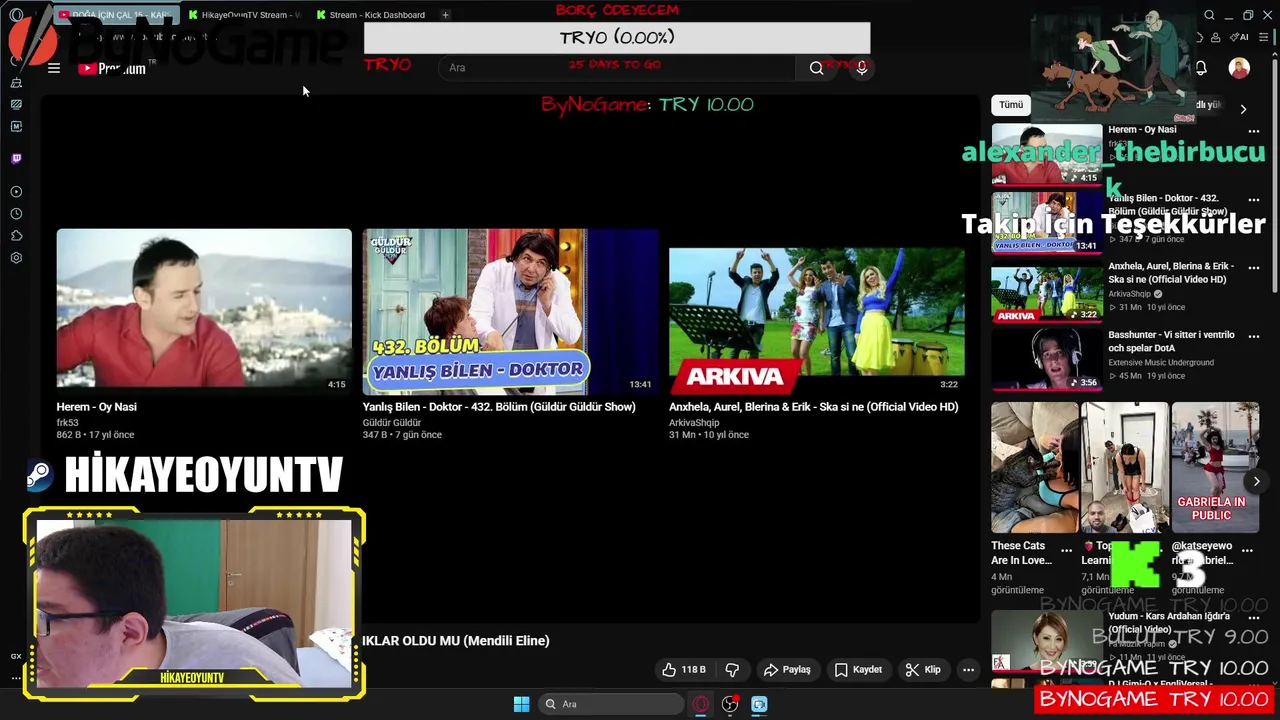Open YouTube notifications bell
1280x720 pixels.
tap(1201, 68)
